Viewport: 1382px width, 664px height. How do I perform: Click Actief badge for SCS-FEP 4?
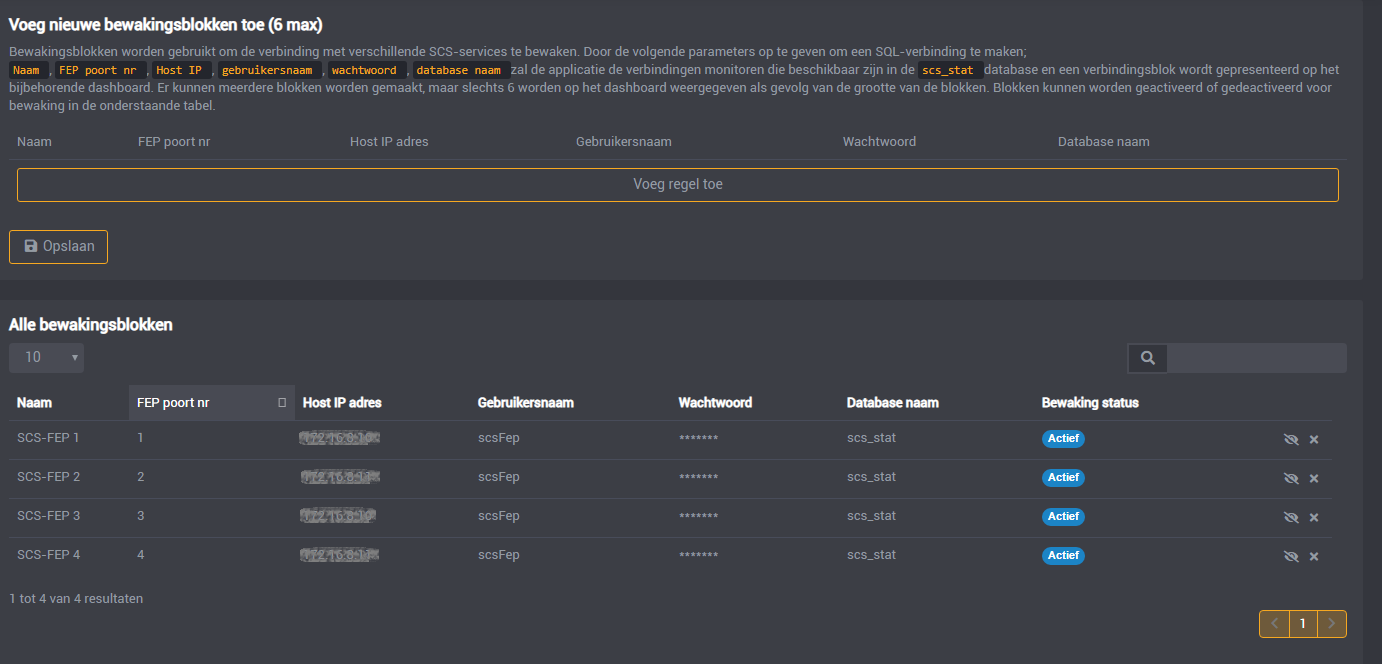coord(1064,555)
